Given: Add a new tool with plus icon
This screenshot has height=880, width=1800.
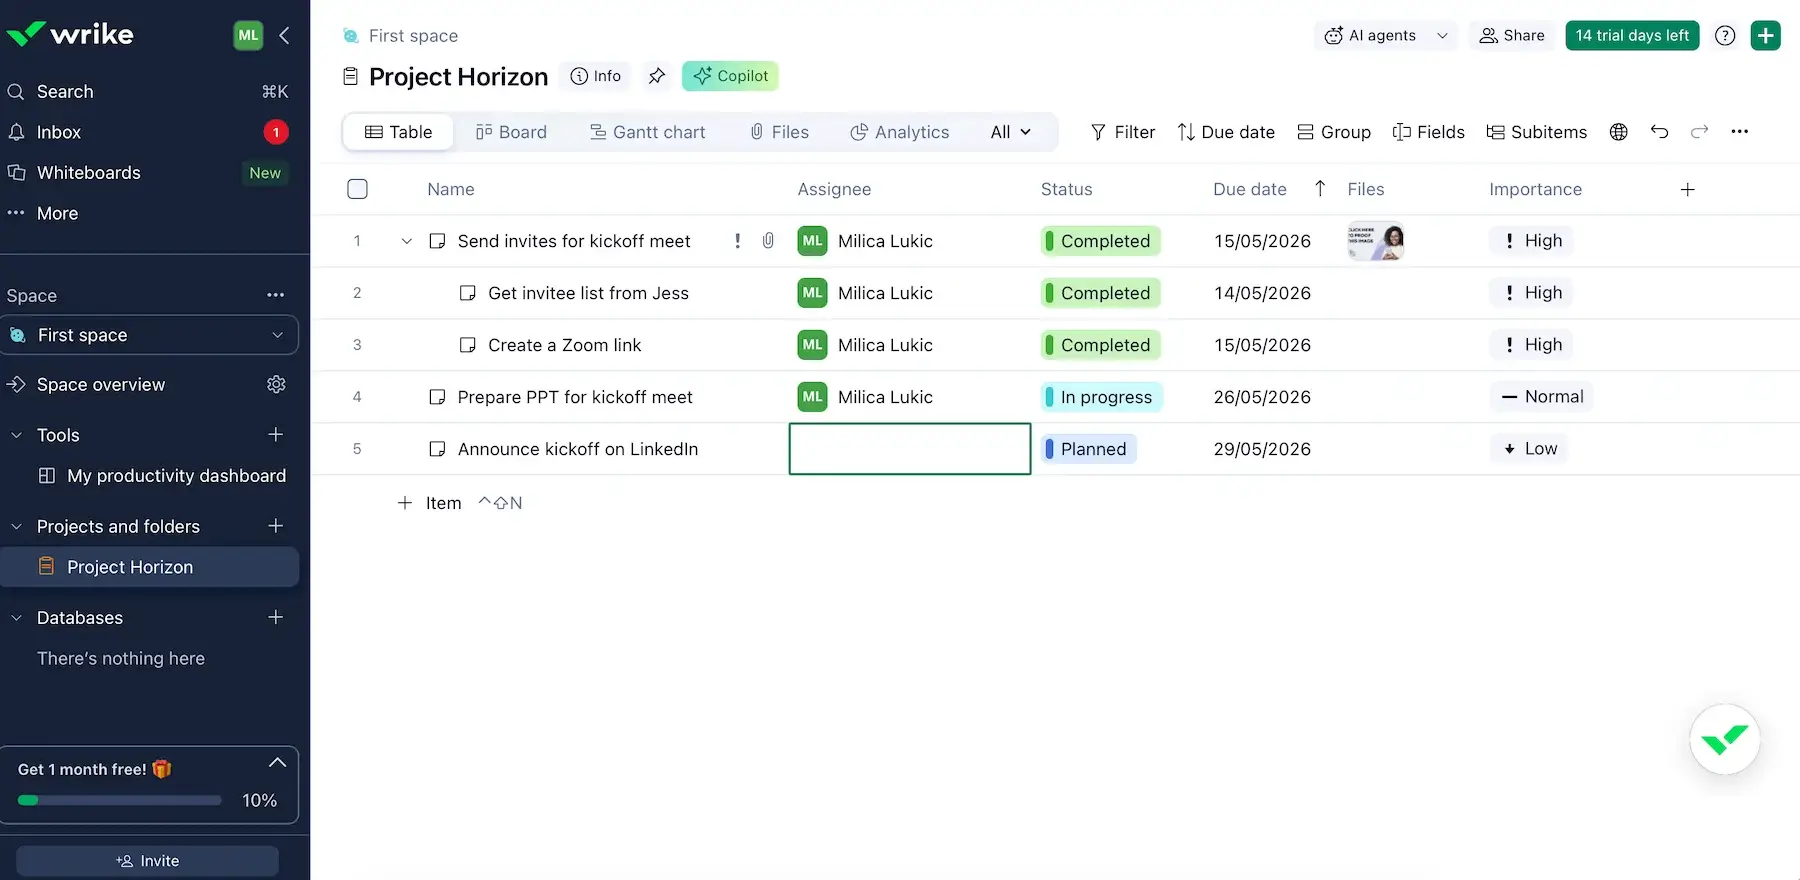Looking at the screenshot, I should pyautogui.click(x=276, y=435).
